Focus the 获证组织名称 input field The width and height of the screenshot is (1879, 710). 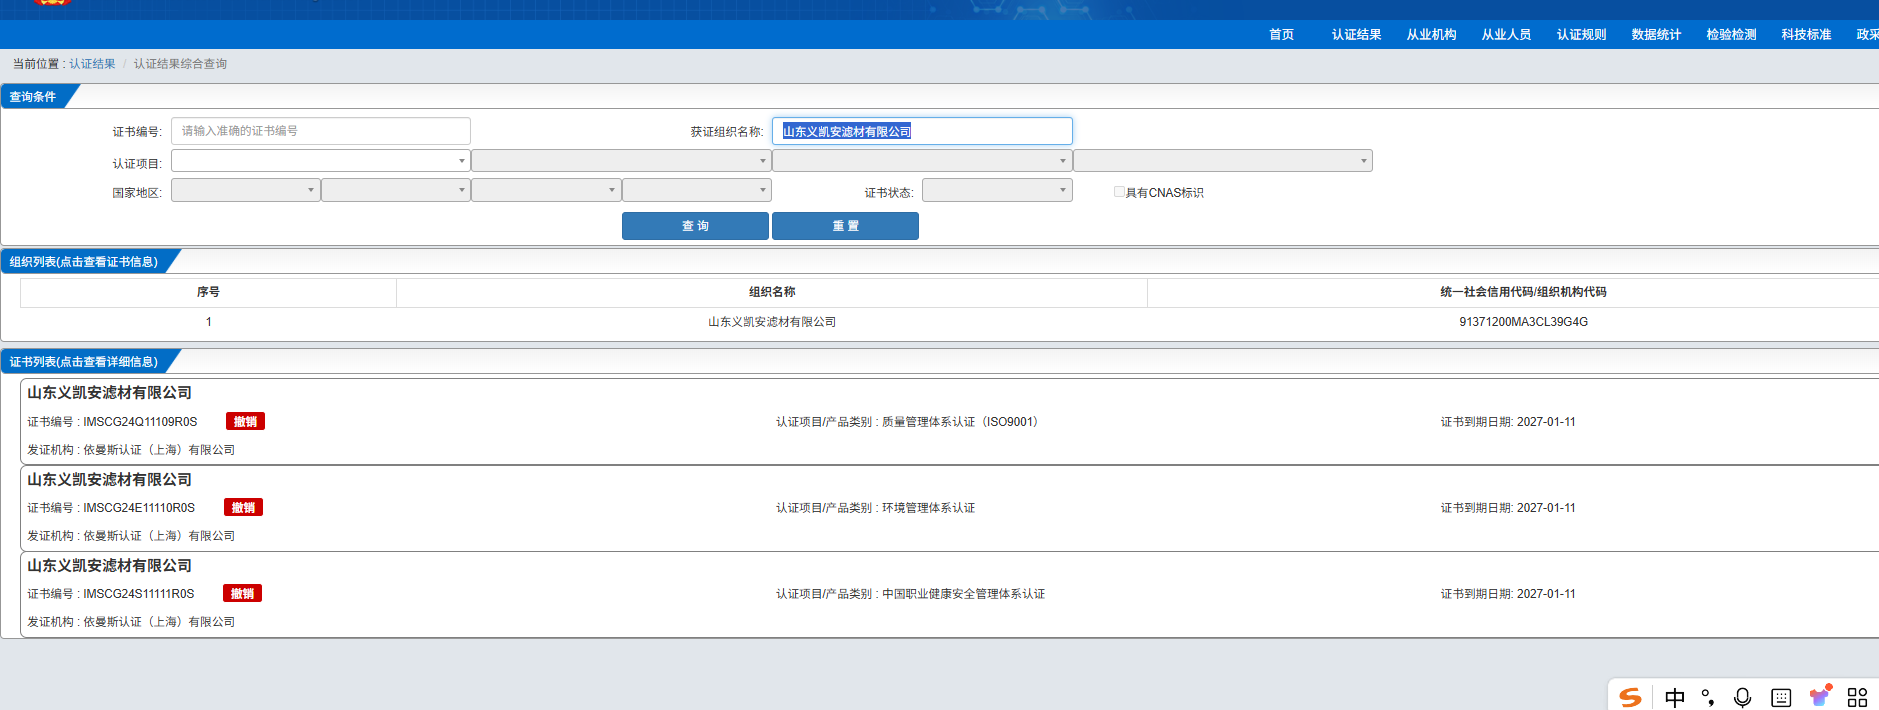[x=922, y=131]
